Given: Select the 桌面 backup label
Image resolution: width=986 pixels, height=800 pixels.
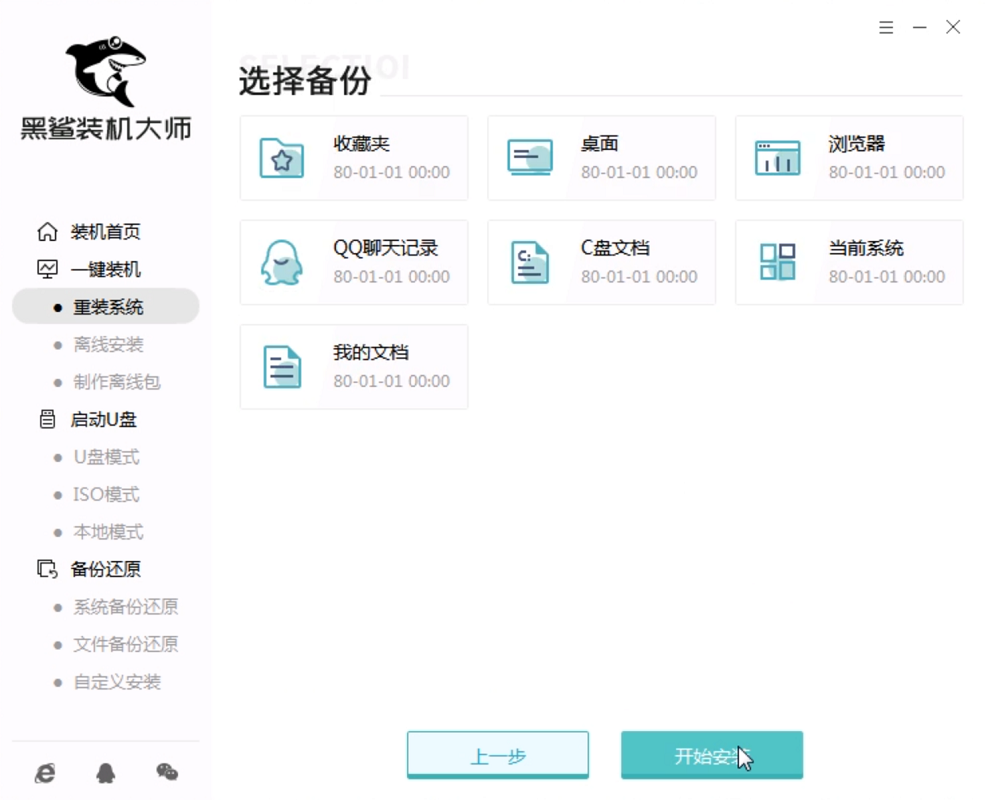Looking at the screenshot, I should click(600, 143).
